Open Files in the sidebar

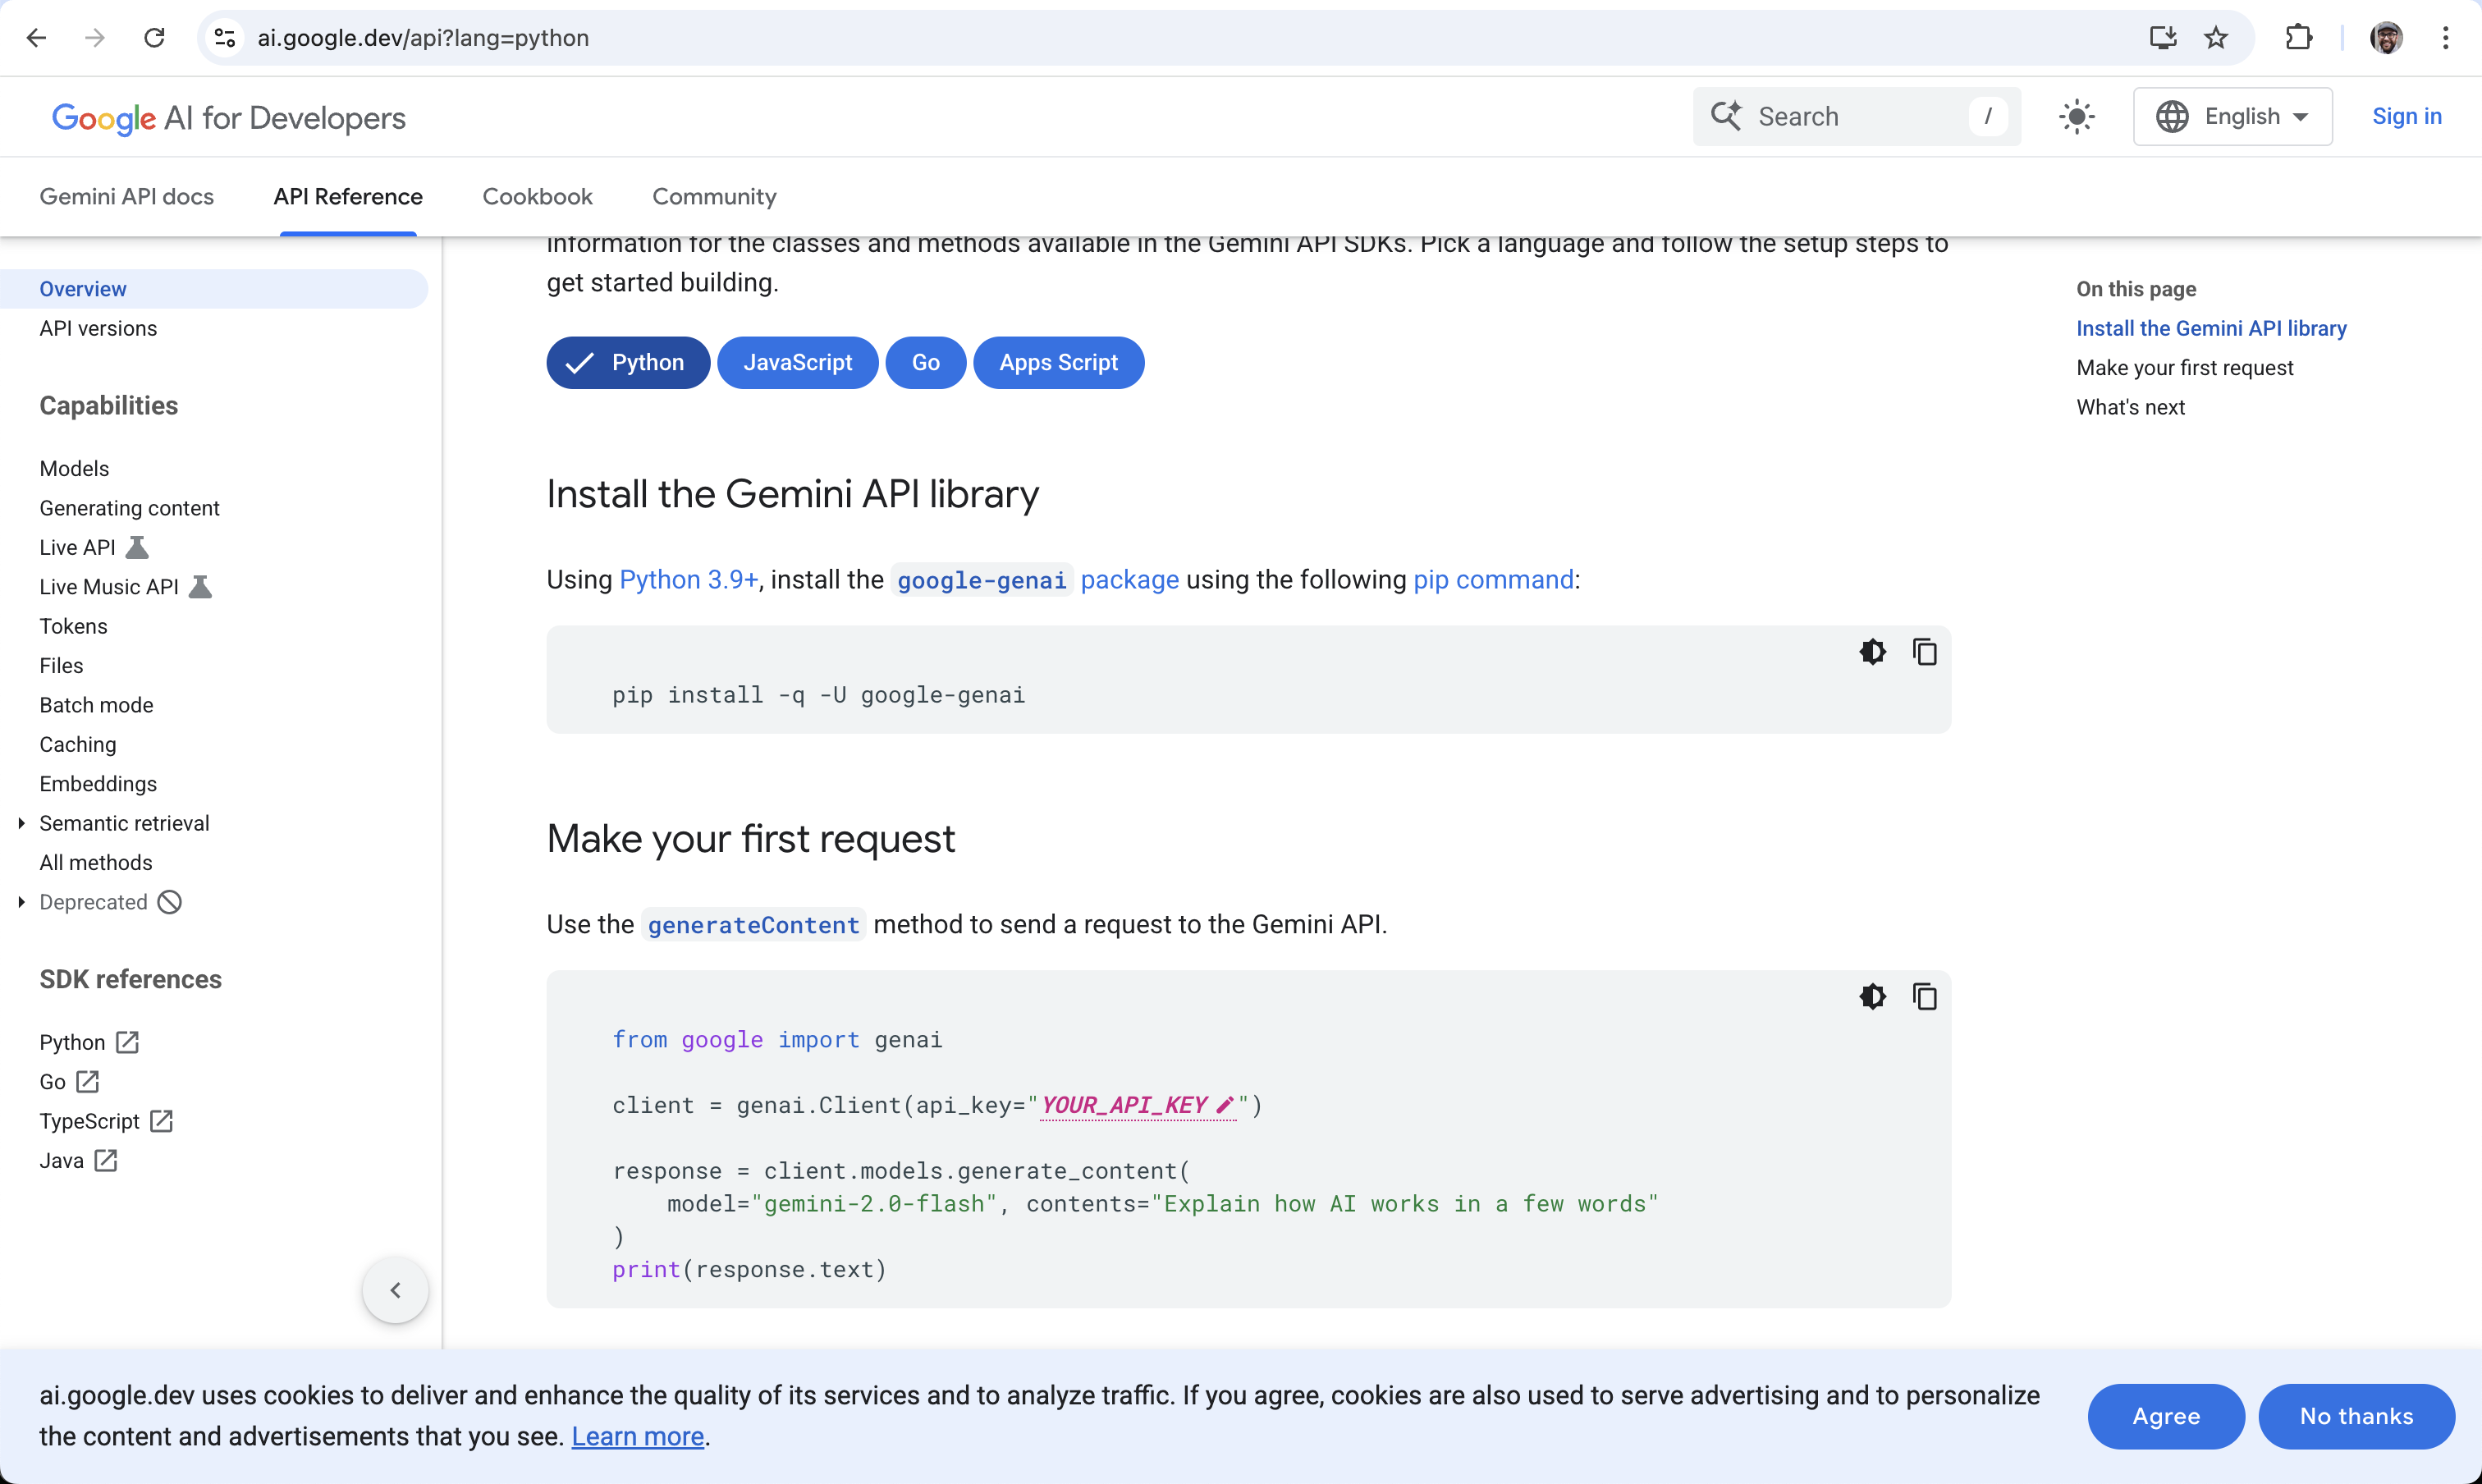click(61, 665)
